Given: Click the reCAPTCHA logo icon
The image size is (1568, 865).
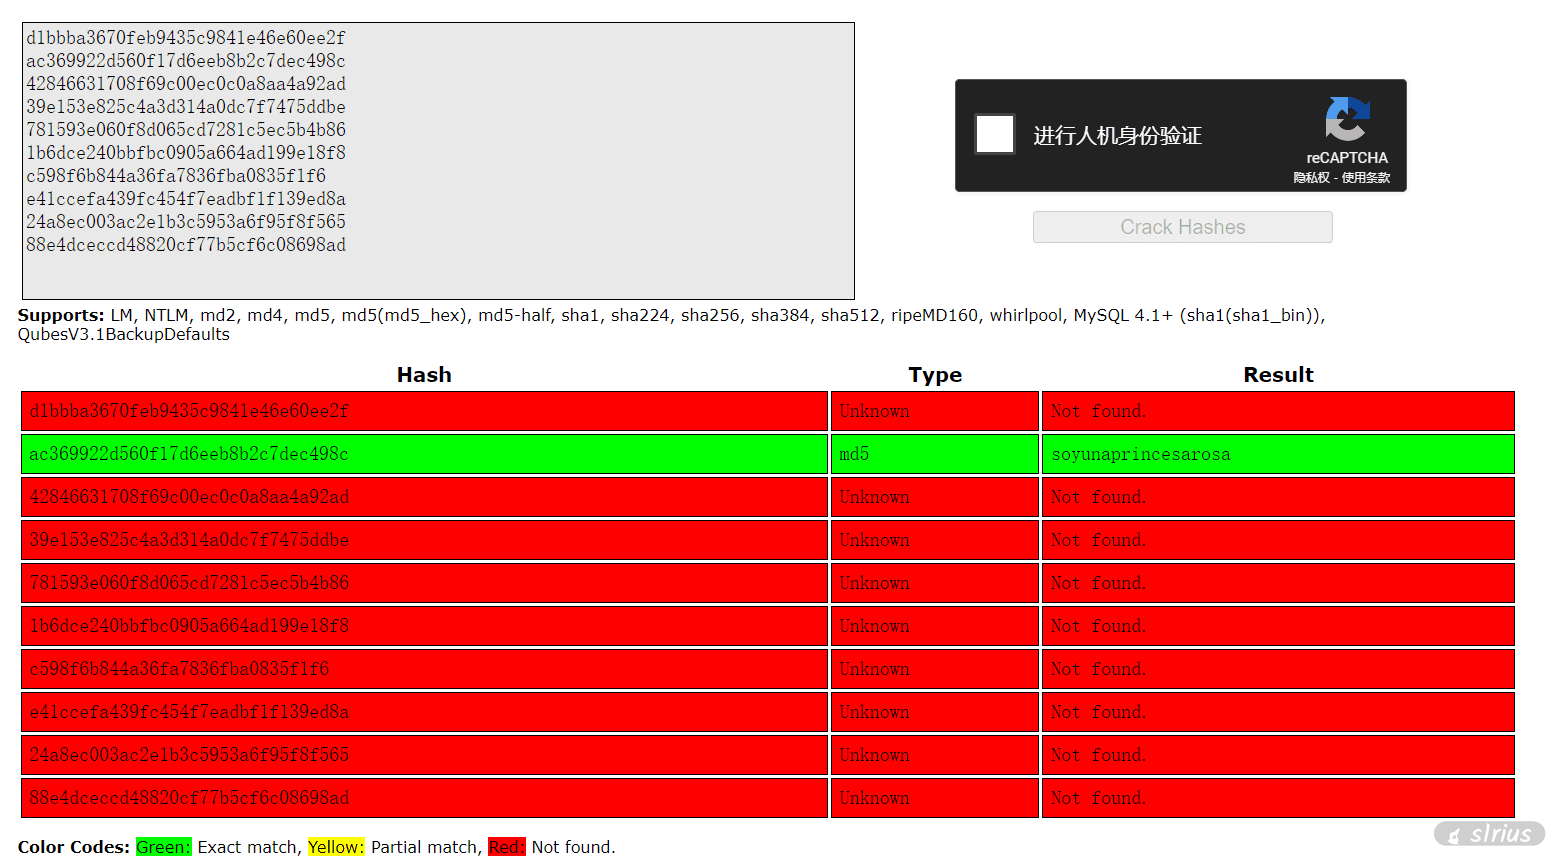Looking at the screenshot, I should coord(1347,120).
